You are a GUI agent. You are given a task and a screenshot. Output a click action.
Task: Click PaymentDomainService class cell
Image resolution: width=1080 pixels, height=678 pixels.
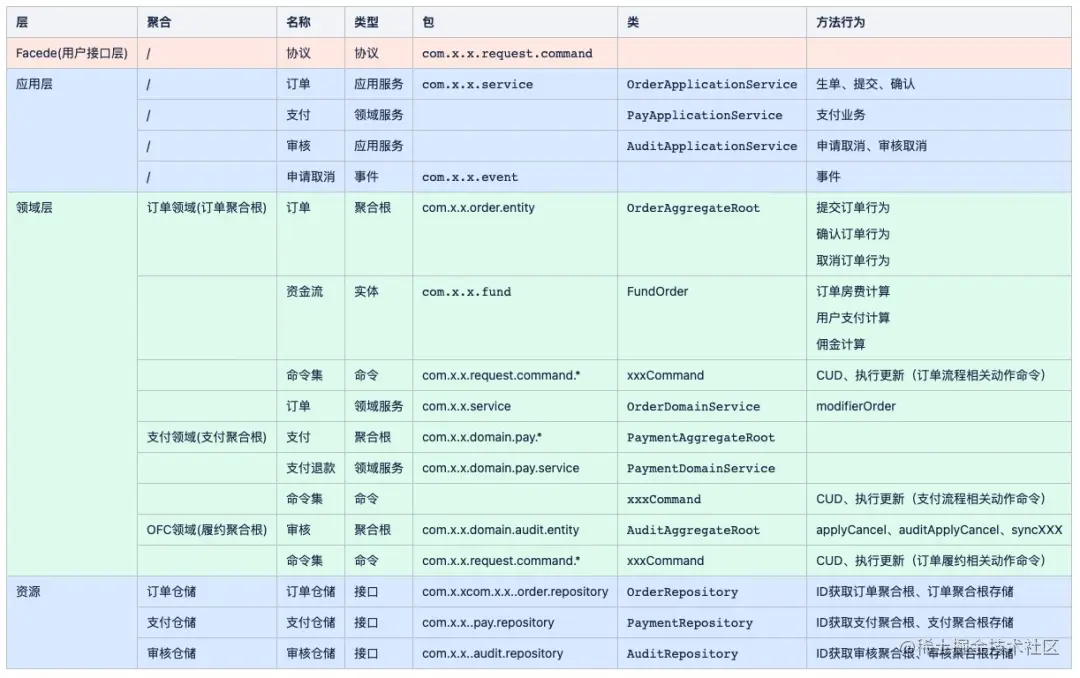point(712,468)
